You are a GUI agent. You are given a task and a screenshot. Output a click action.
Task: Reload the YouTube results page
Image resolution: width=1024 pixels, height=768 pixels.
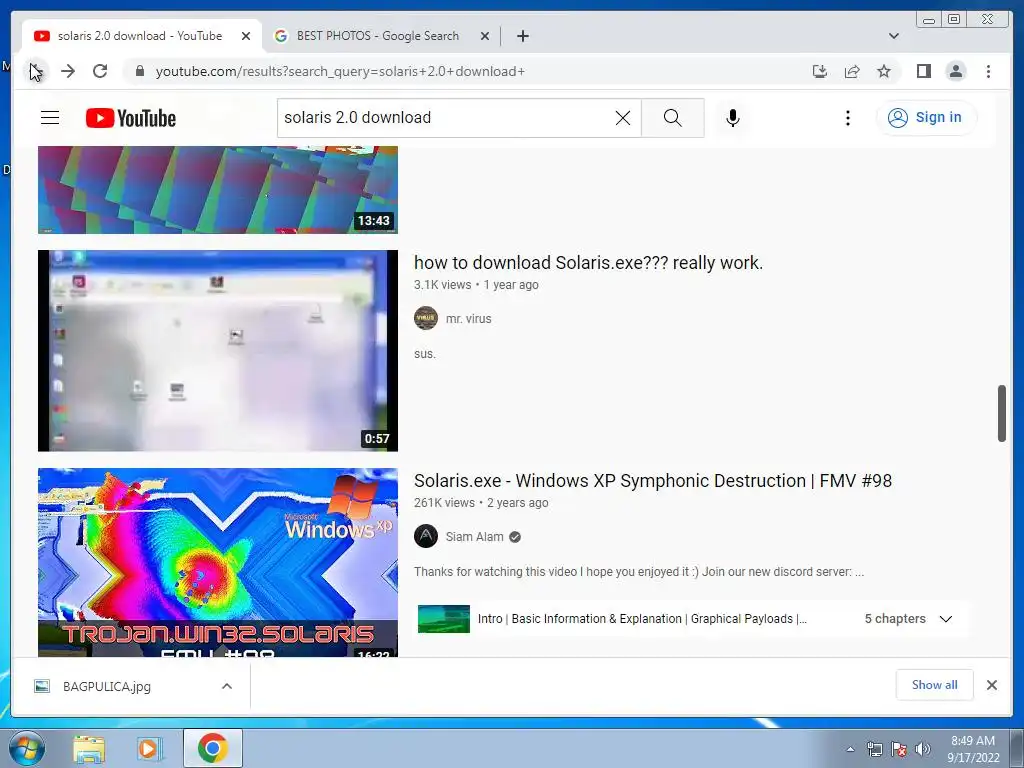coord(100,71)
